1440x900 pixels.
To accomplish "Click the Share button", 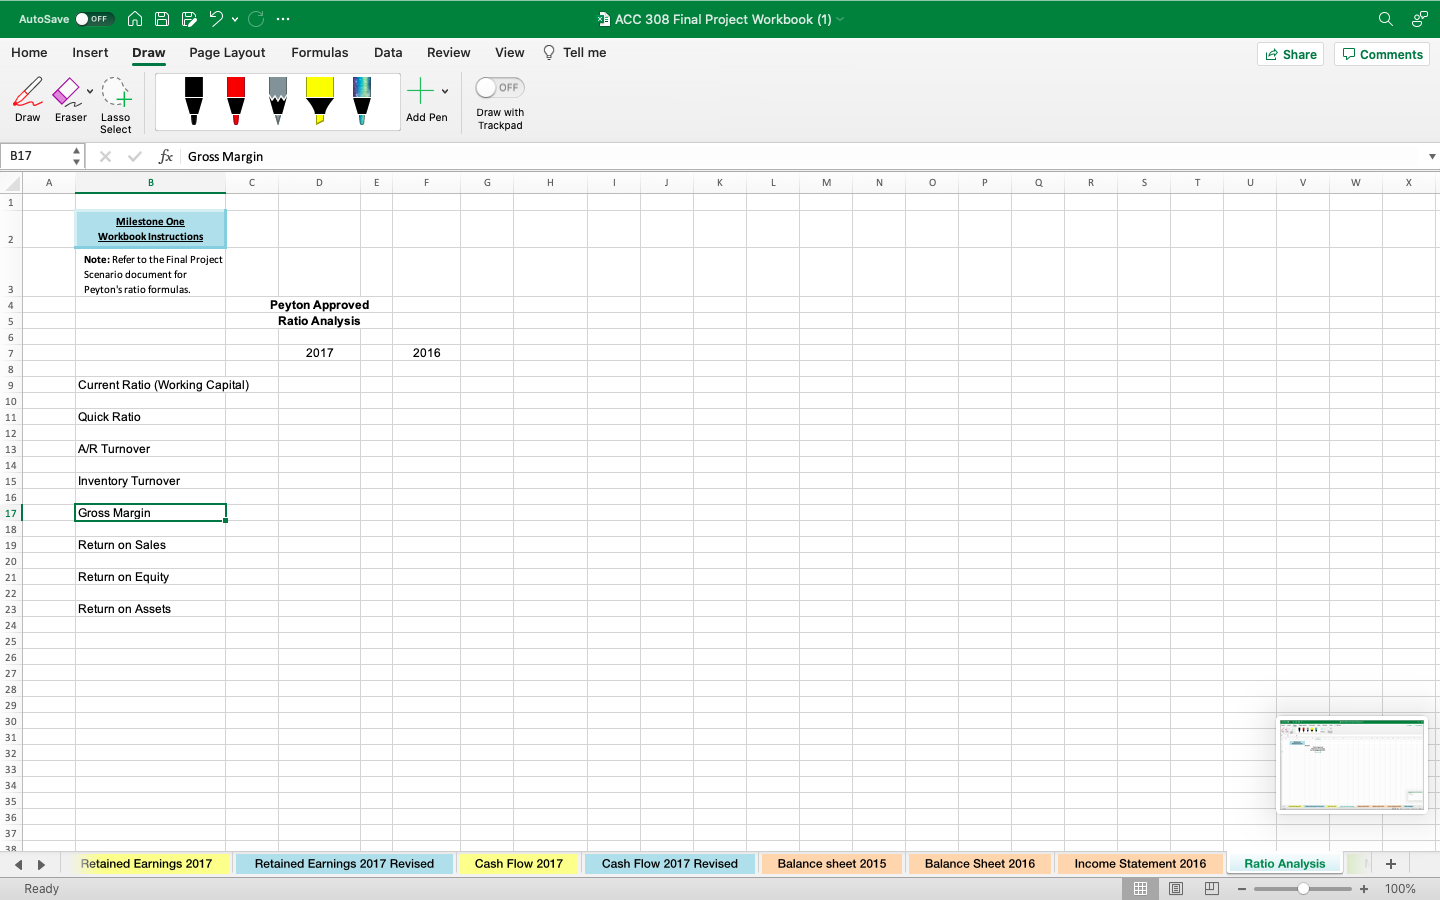I will pyautogui.click(x=1291, y=54).
